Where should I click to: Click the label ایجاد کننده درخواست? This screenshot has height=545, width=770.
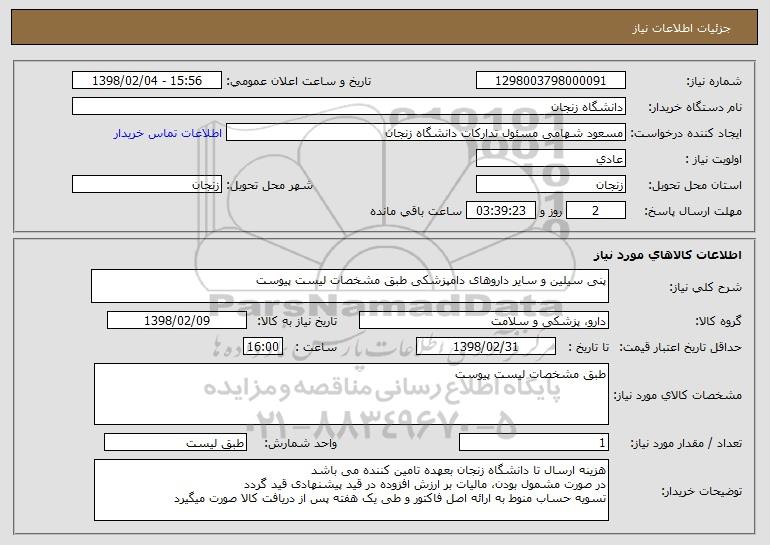686,133
